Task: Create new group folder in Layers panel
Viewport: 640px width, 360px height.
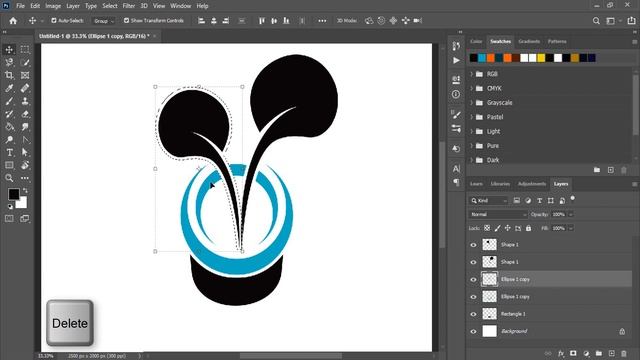Action: click(599, 353)
